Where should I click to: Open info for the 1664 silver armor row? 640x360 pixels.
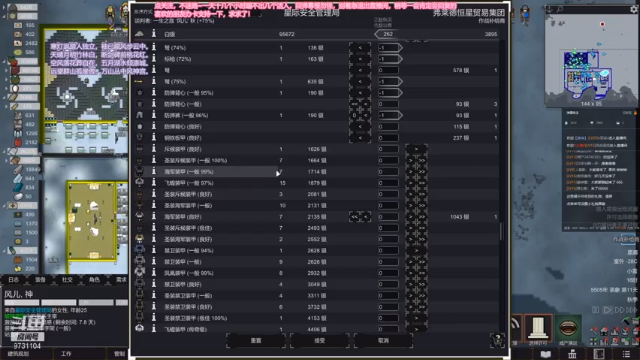pos(154,160)
